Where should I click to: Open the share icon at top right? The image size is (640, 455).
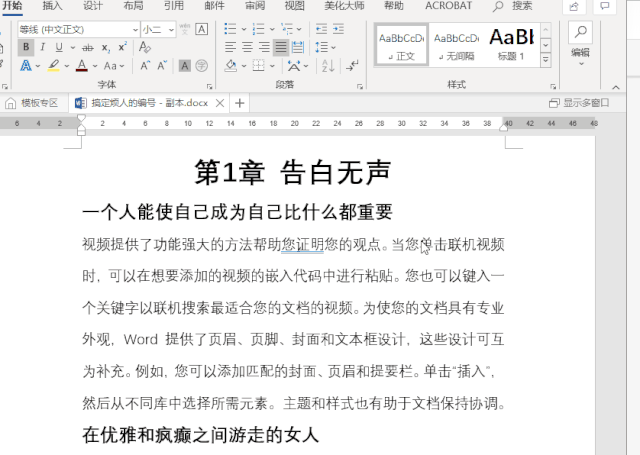(575, 6)
